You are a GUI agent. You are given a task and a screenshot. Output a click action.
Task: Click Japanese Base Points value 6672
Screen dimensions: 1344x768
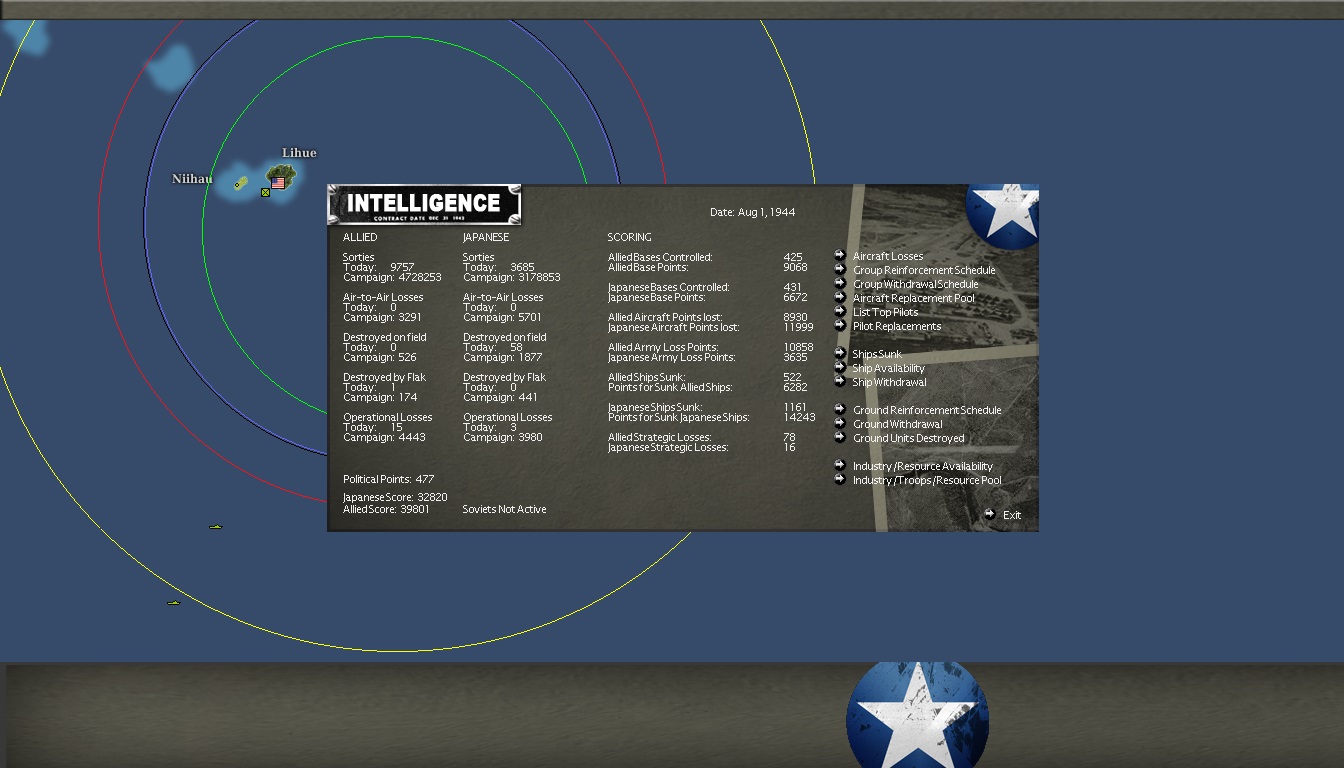(795, 297)
